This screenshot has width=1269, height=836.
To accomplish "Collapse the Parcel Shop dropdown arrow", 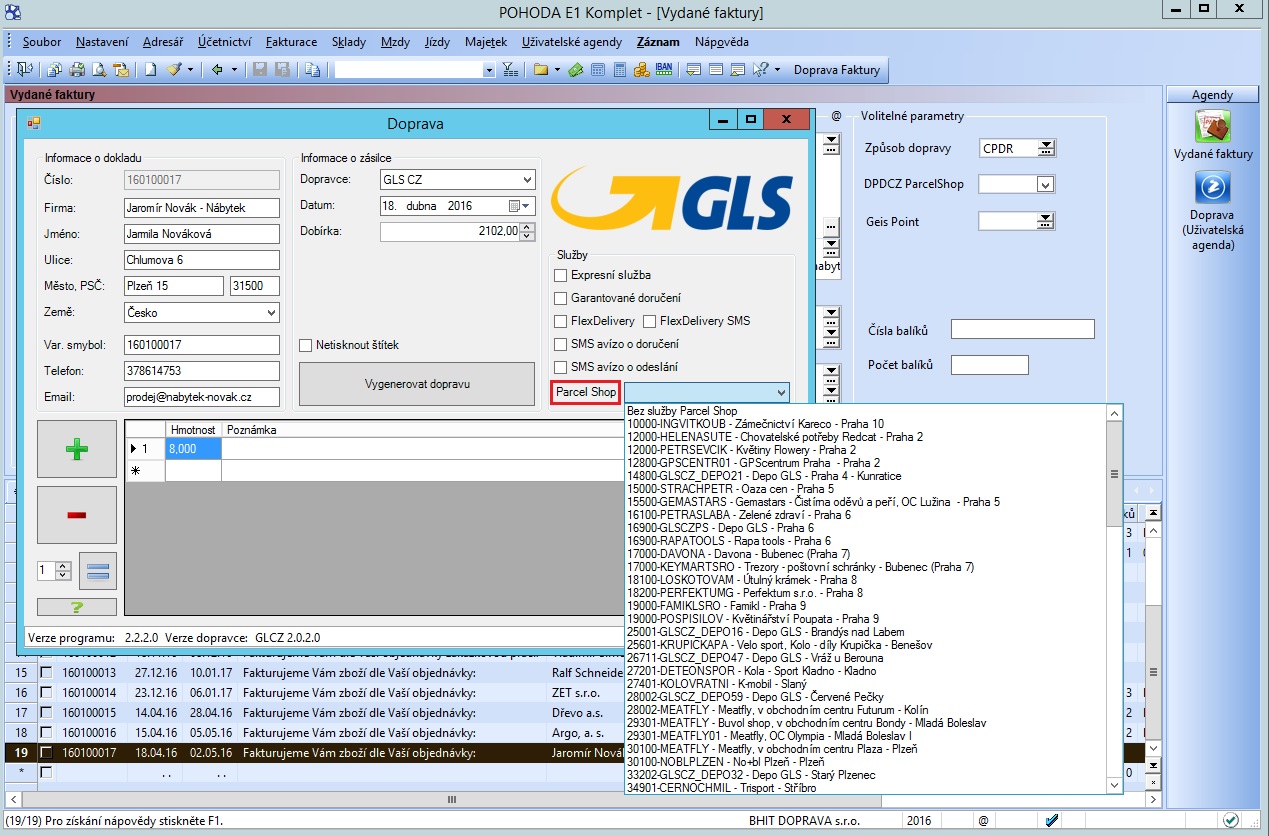I will pyautogui.click(x=781, y=392).
